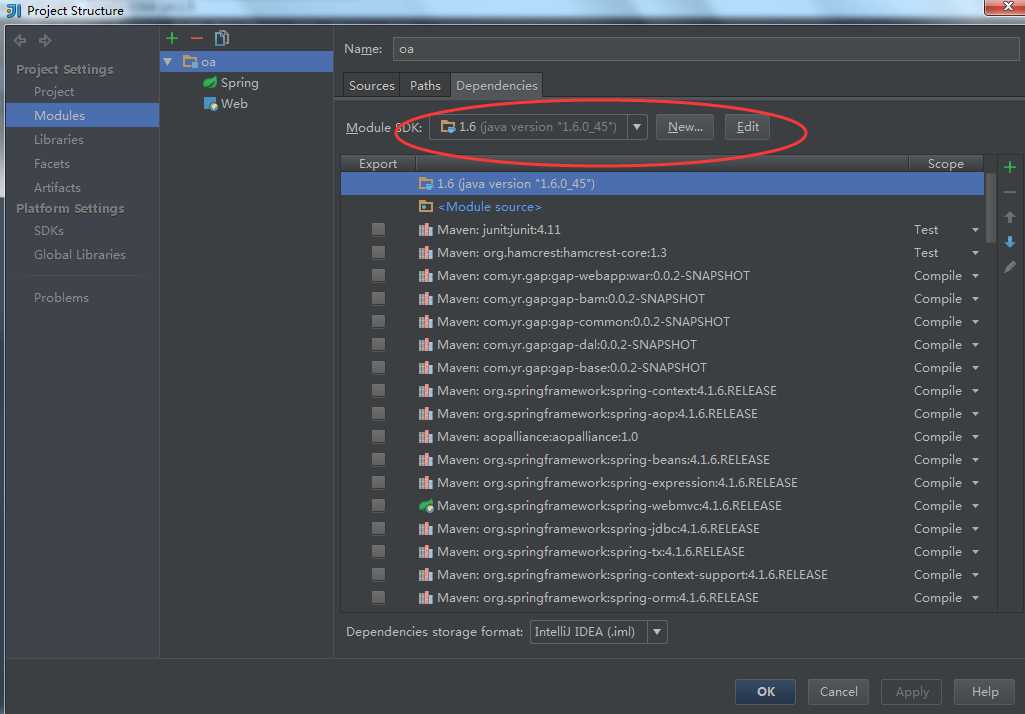Viewport: 1025px width, 714px height.
Task: Toggle export checkbox for gap-common
Action: tap(378, 321)
